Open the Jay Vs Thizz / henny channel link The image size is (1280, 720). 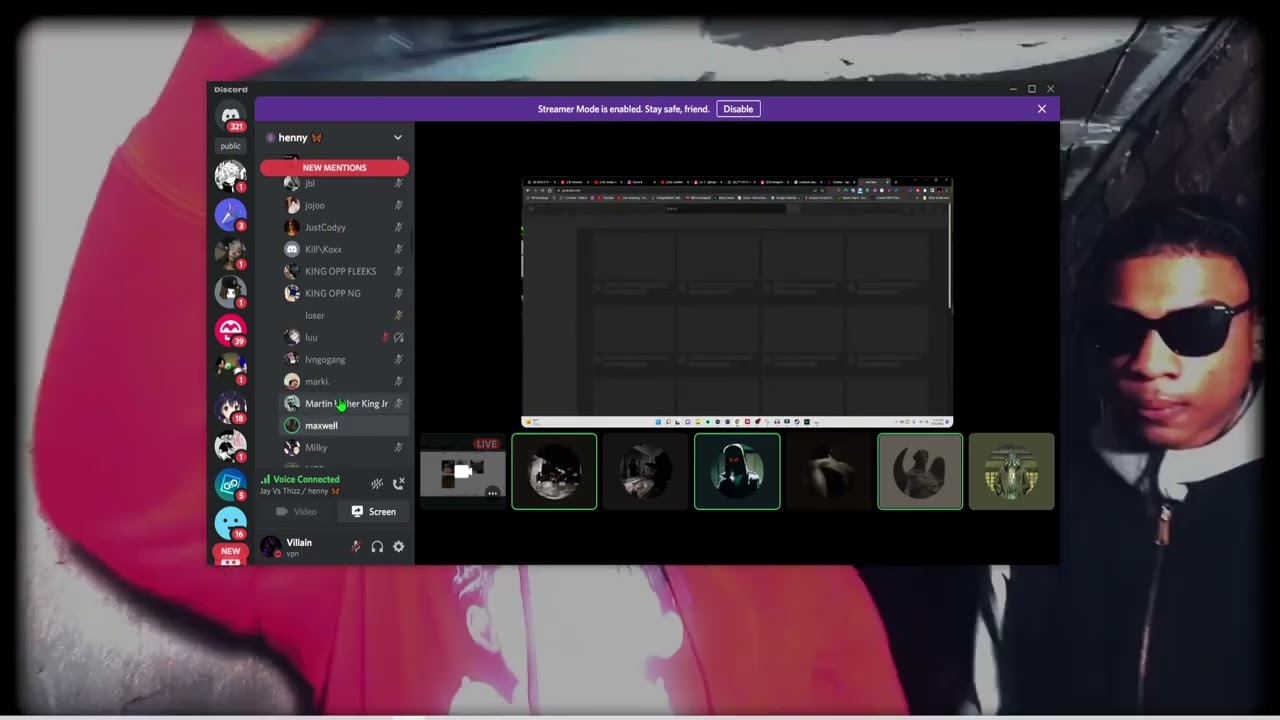coord(299,491)
